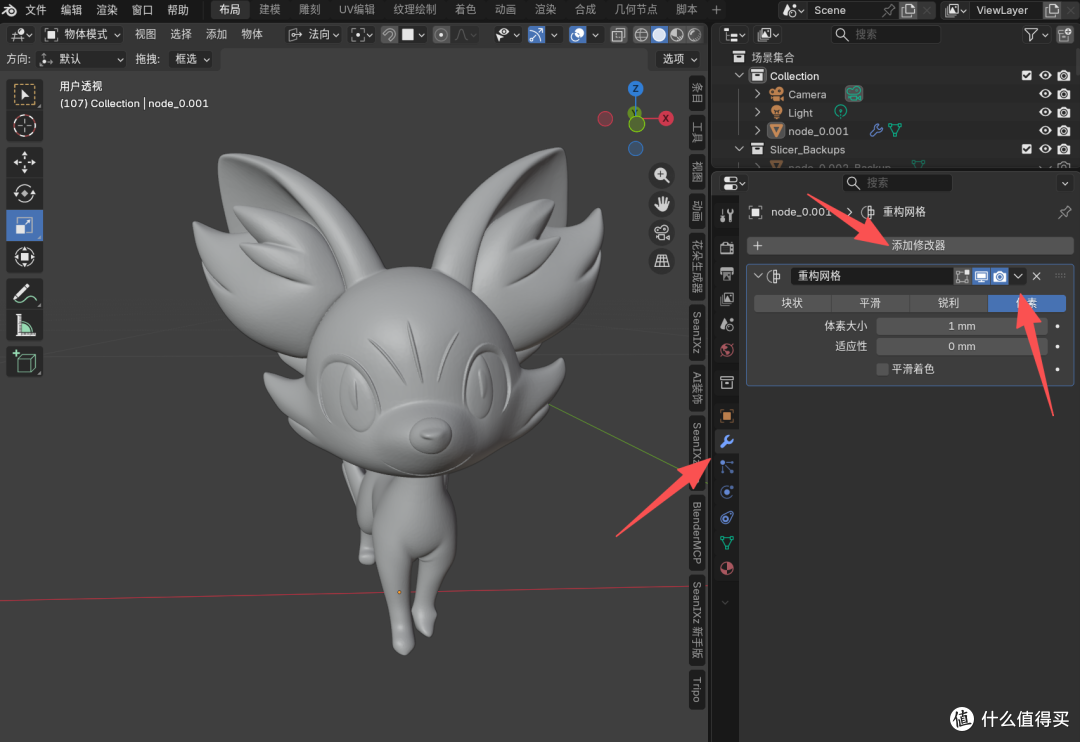This screenshot has width=1080, height=742.
Task: Open the Physics properties tab icon
Action: (x=727, y=492)
